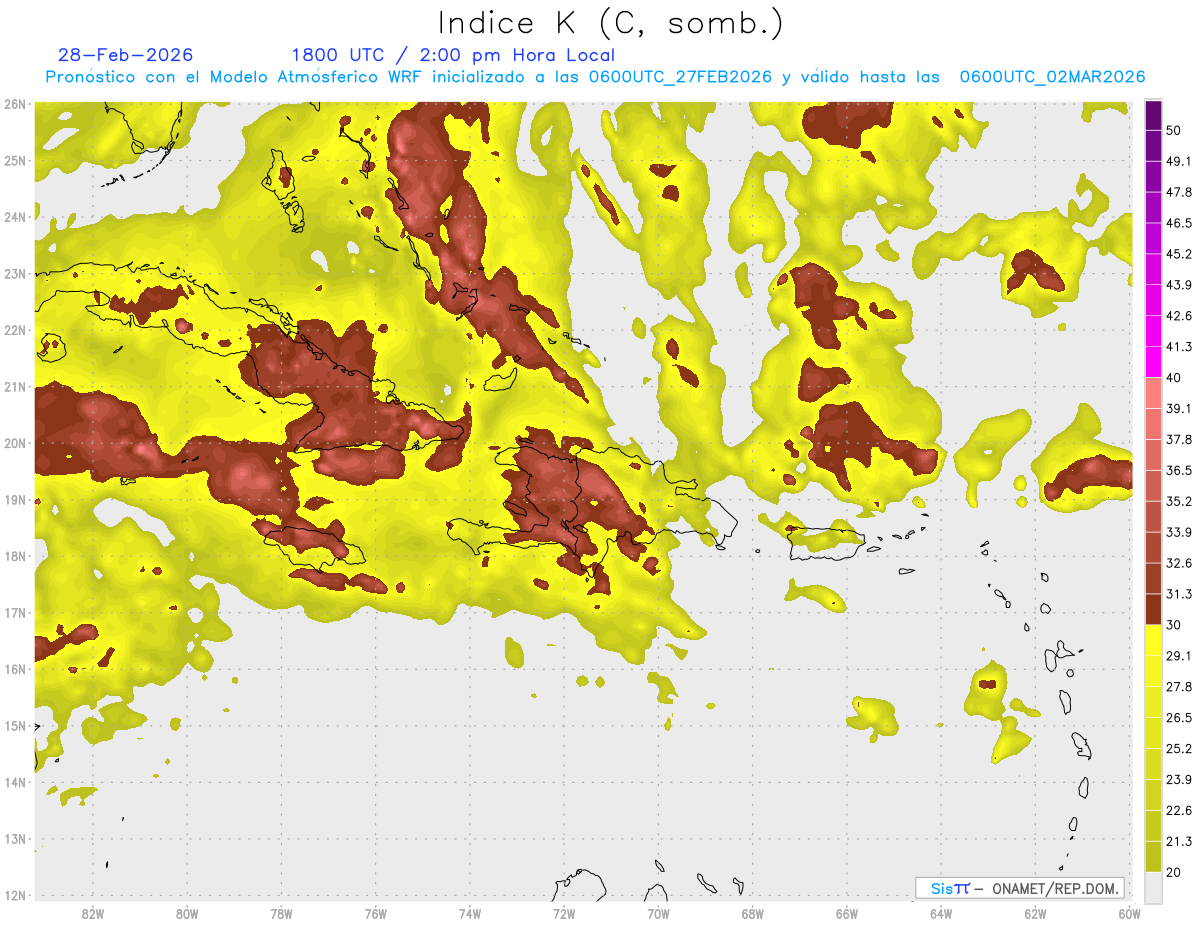The image size is (1200, 927).
Task: Click the '60W' longitude label
Action: pyautogui.click(x=1130, y=914)
